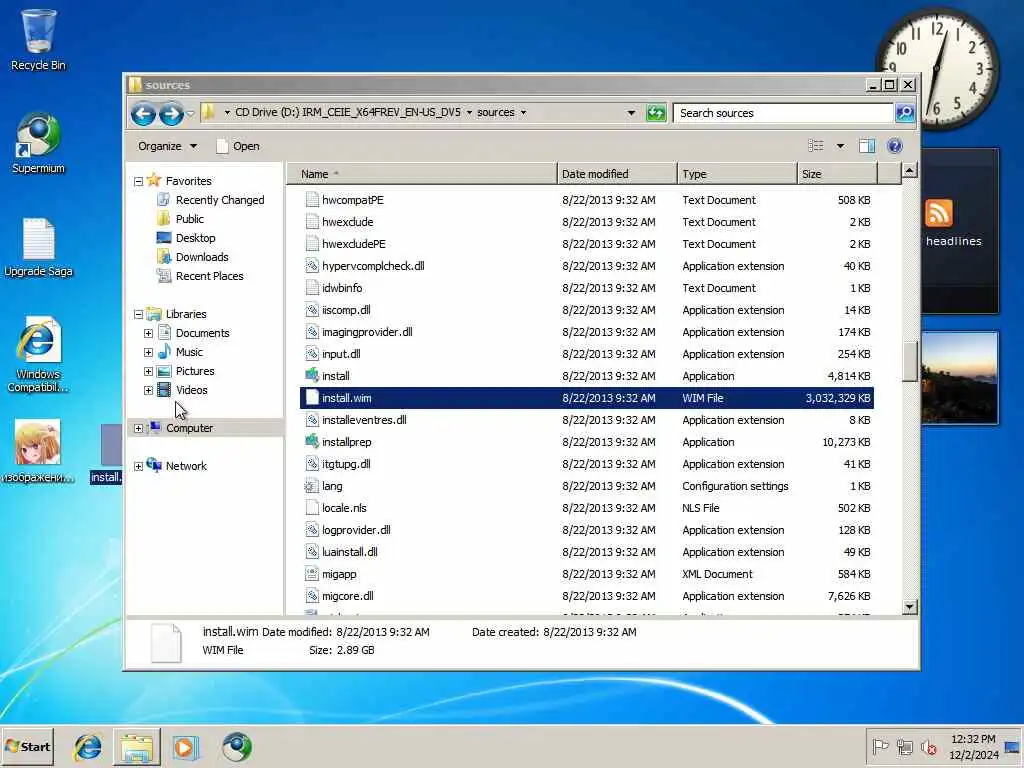Change view with the views icon
This screenshot has height=768, width=1024.
coord(816,146)
